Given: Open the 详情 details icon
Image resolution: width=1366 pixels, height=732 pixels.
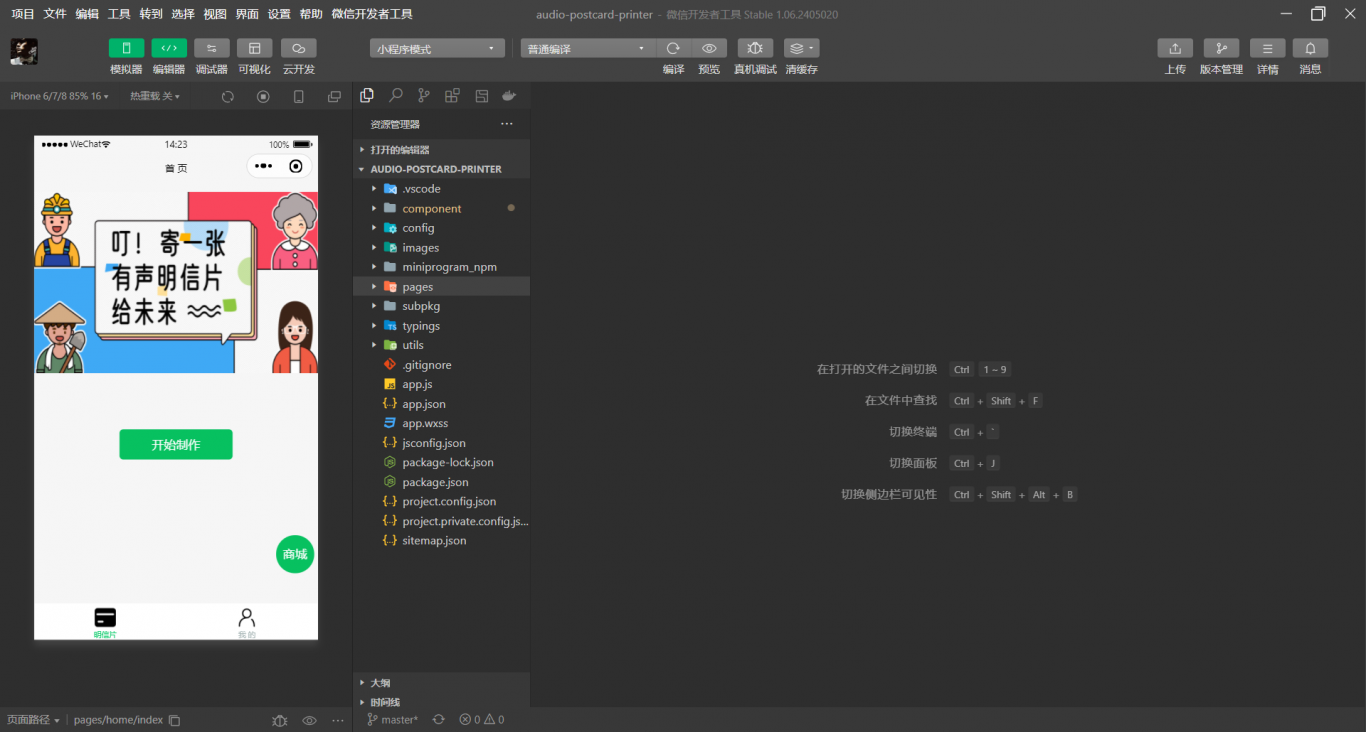Looking at the screenshot, I should [x=1267, y=48].
